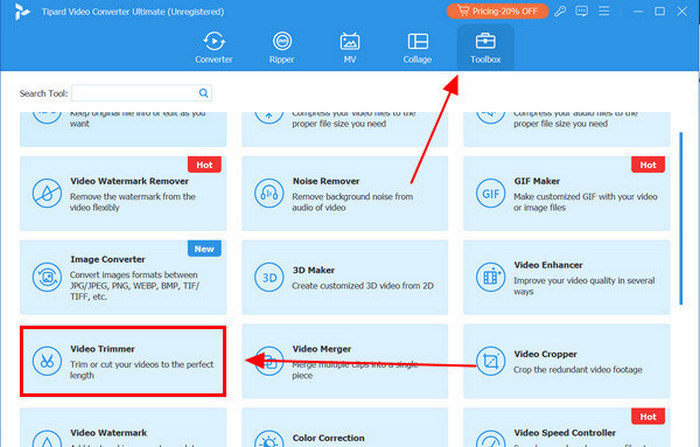Open the Converter tab

[x=214, y=47]
